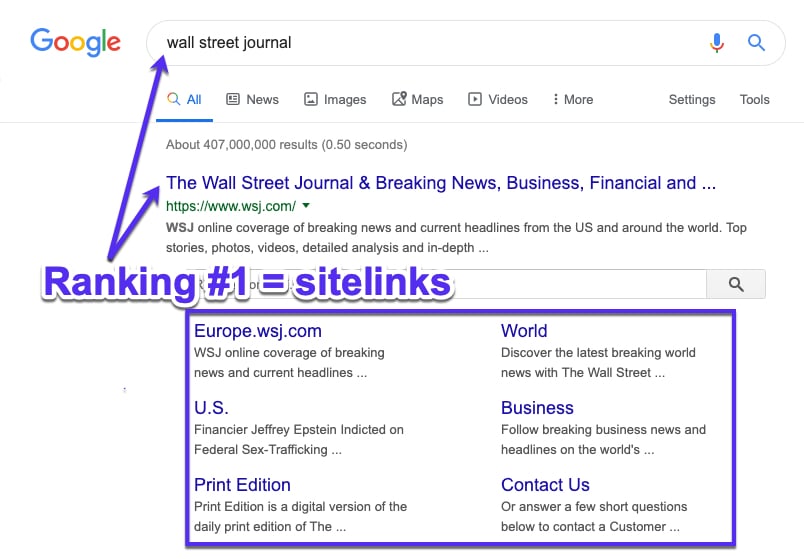
Task: Open the More search options menu
Action: tap(572, 99)
